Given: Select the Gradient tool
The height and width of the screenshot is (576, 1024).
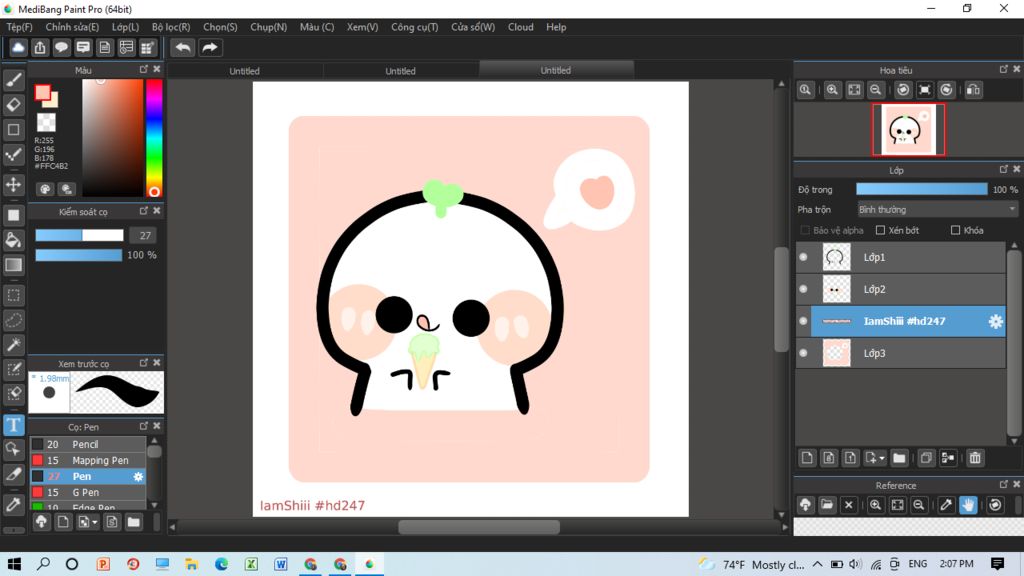Looking at the screenshot, I should coord(14,265).
